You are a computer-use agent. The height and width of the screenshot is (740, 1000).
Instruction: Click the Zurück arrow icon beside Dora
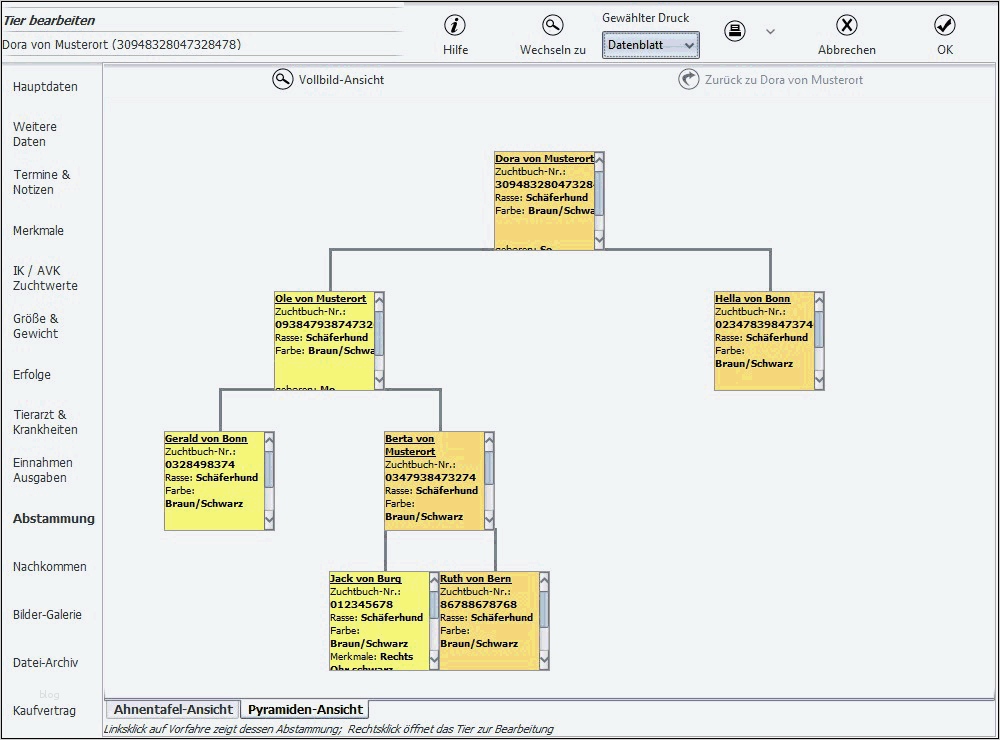[x=688, y=80]
